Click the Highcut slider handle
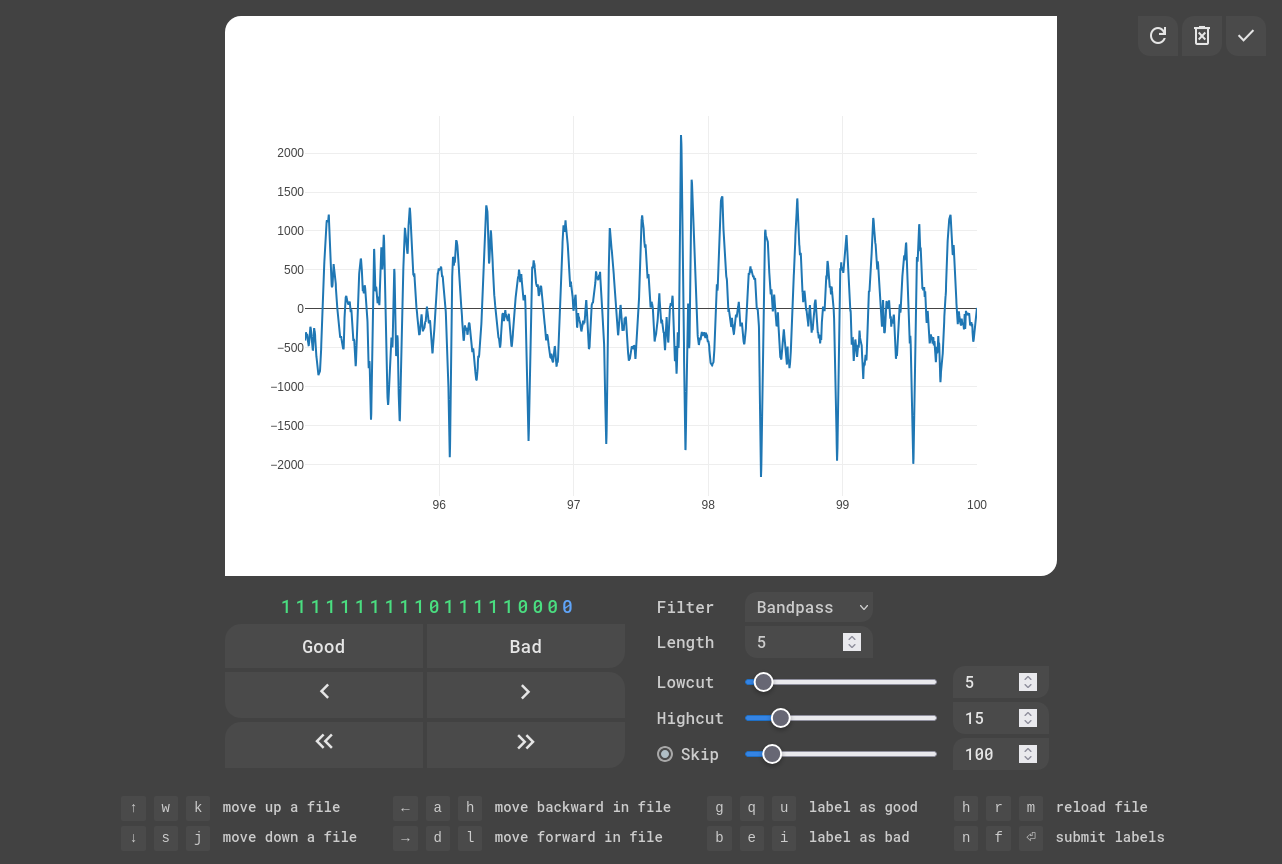Viewport: 1282px width, 864px height. [x=781, y=718]
